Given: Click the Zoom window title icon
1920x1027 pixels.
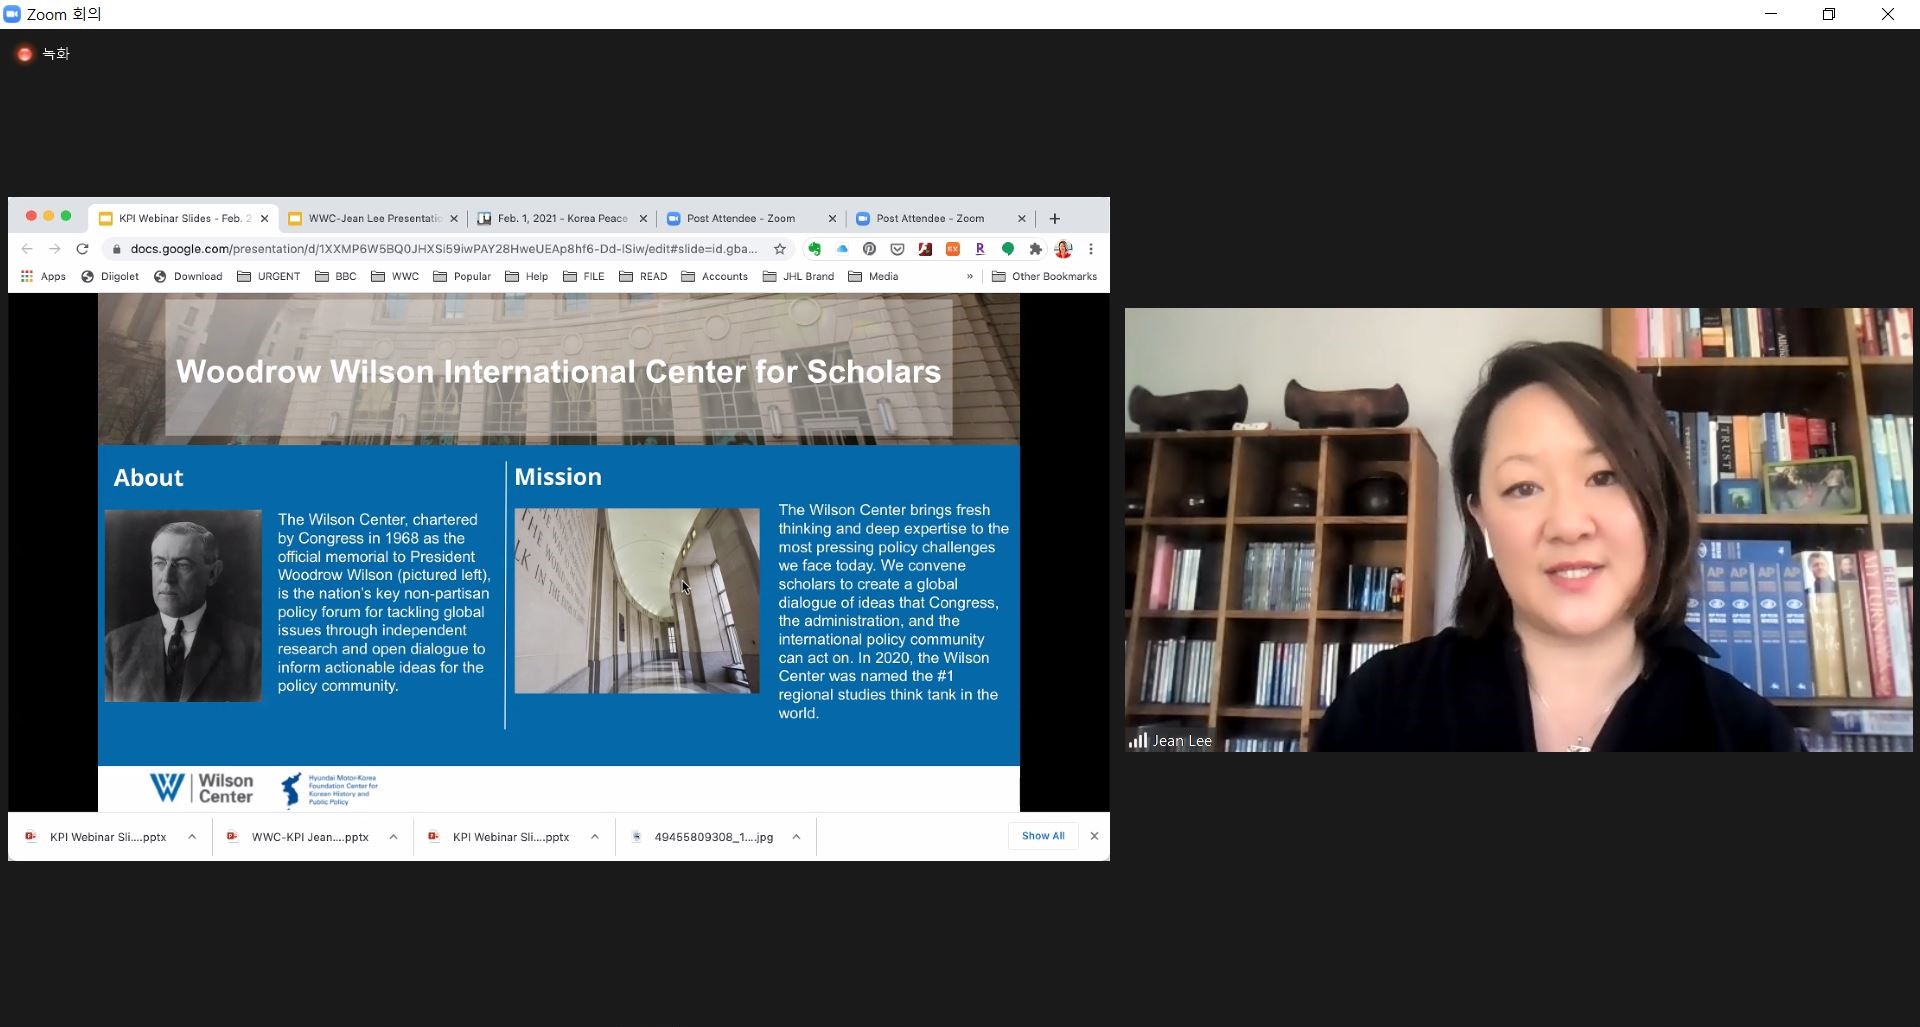Looking at the screenshot, I should [12, 14].
